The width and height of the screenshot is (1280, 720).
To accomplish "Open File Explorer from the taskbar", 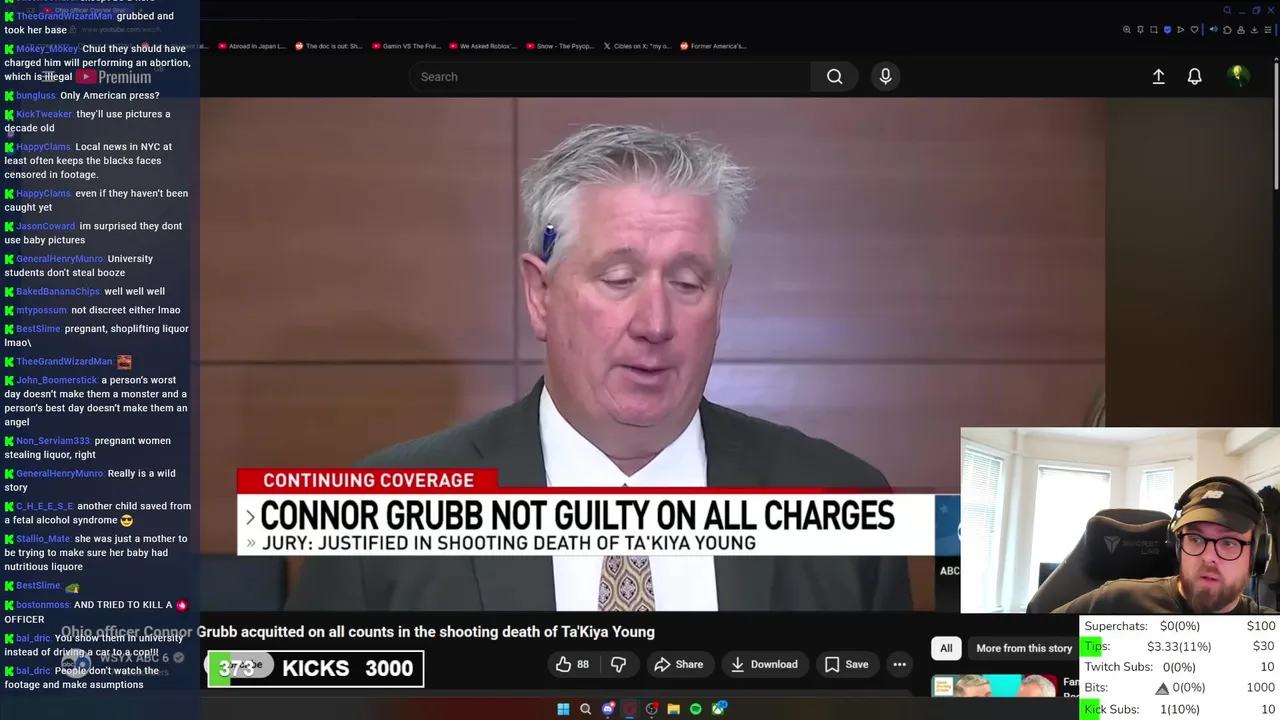I will [x=673, y=709].
